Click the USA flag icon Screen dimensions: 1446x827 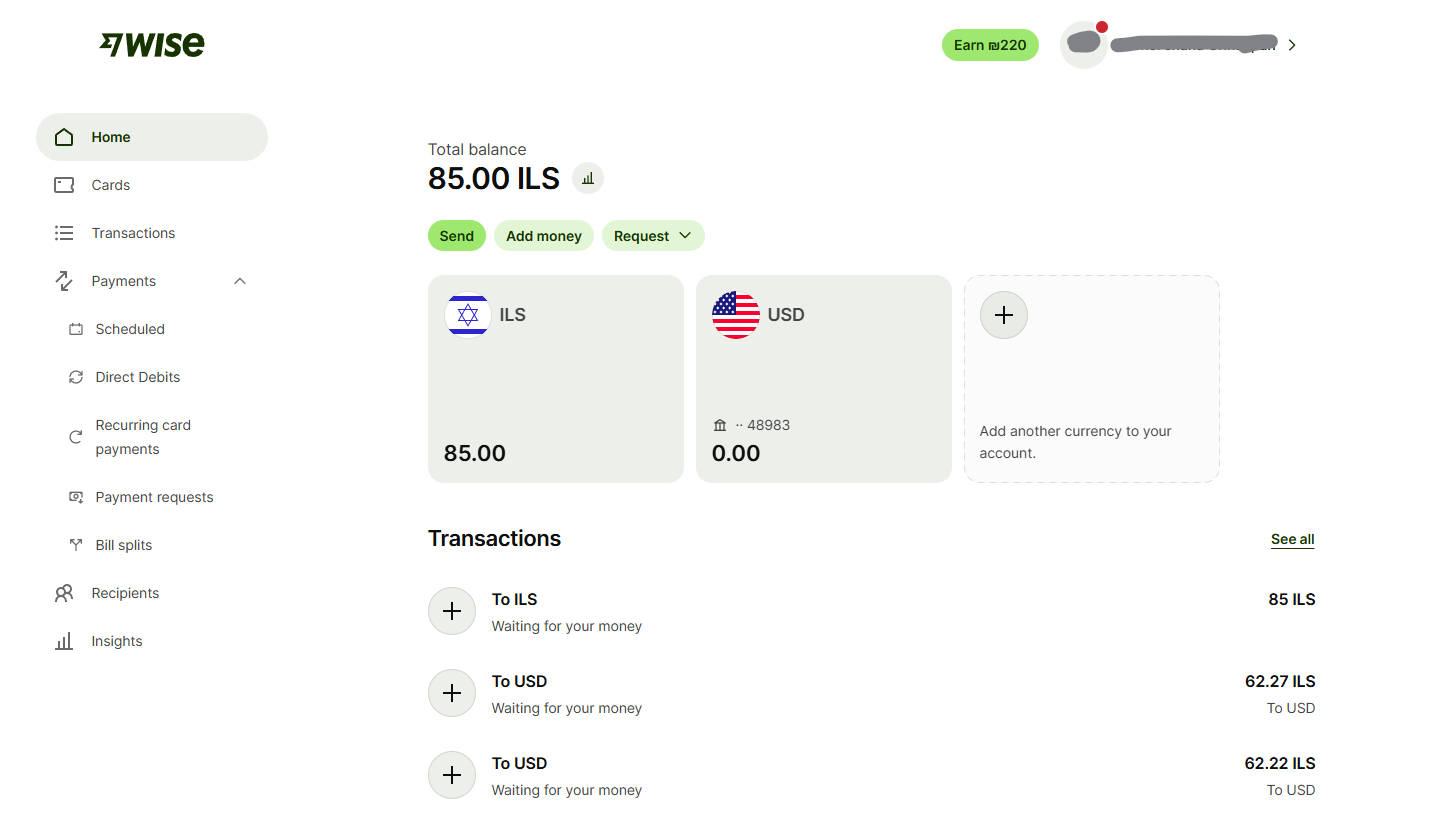736,315
